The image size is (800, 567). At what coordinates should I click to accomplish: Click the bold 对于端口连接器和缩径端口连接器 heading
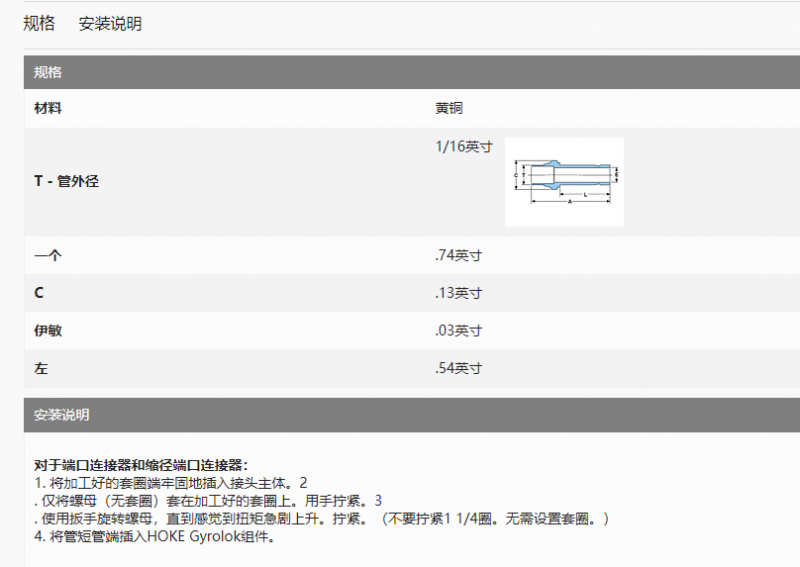(x=141, y=465)
